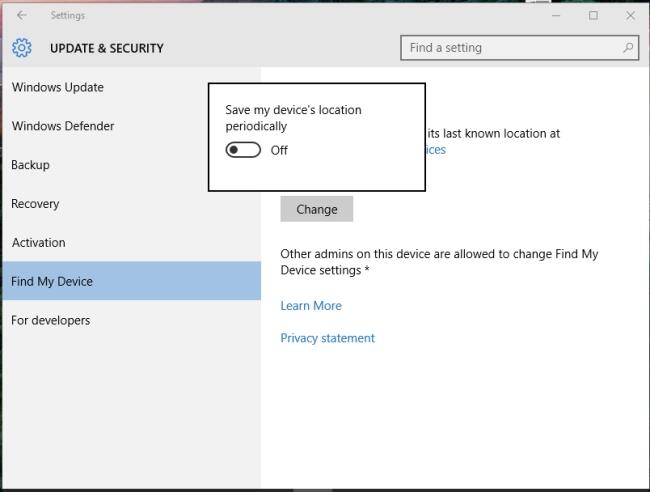Click the Find a setting search box
Screen dimensions: 650x492
[x=510, y=47]
